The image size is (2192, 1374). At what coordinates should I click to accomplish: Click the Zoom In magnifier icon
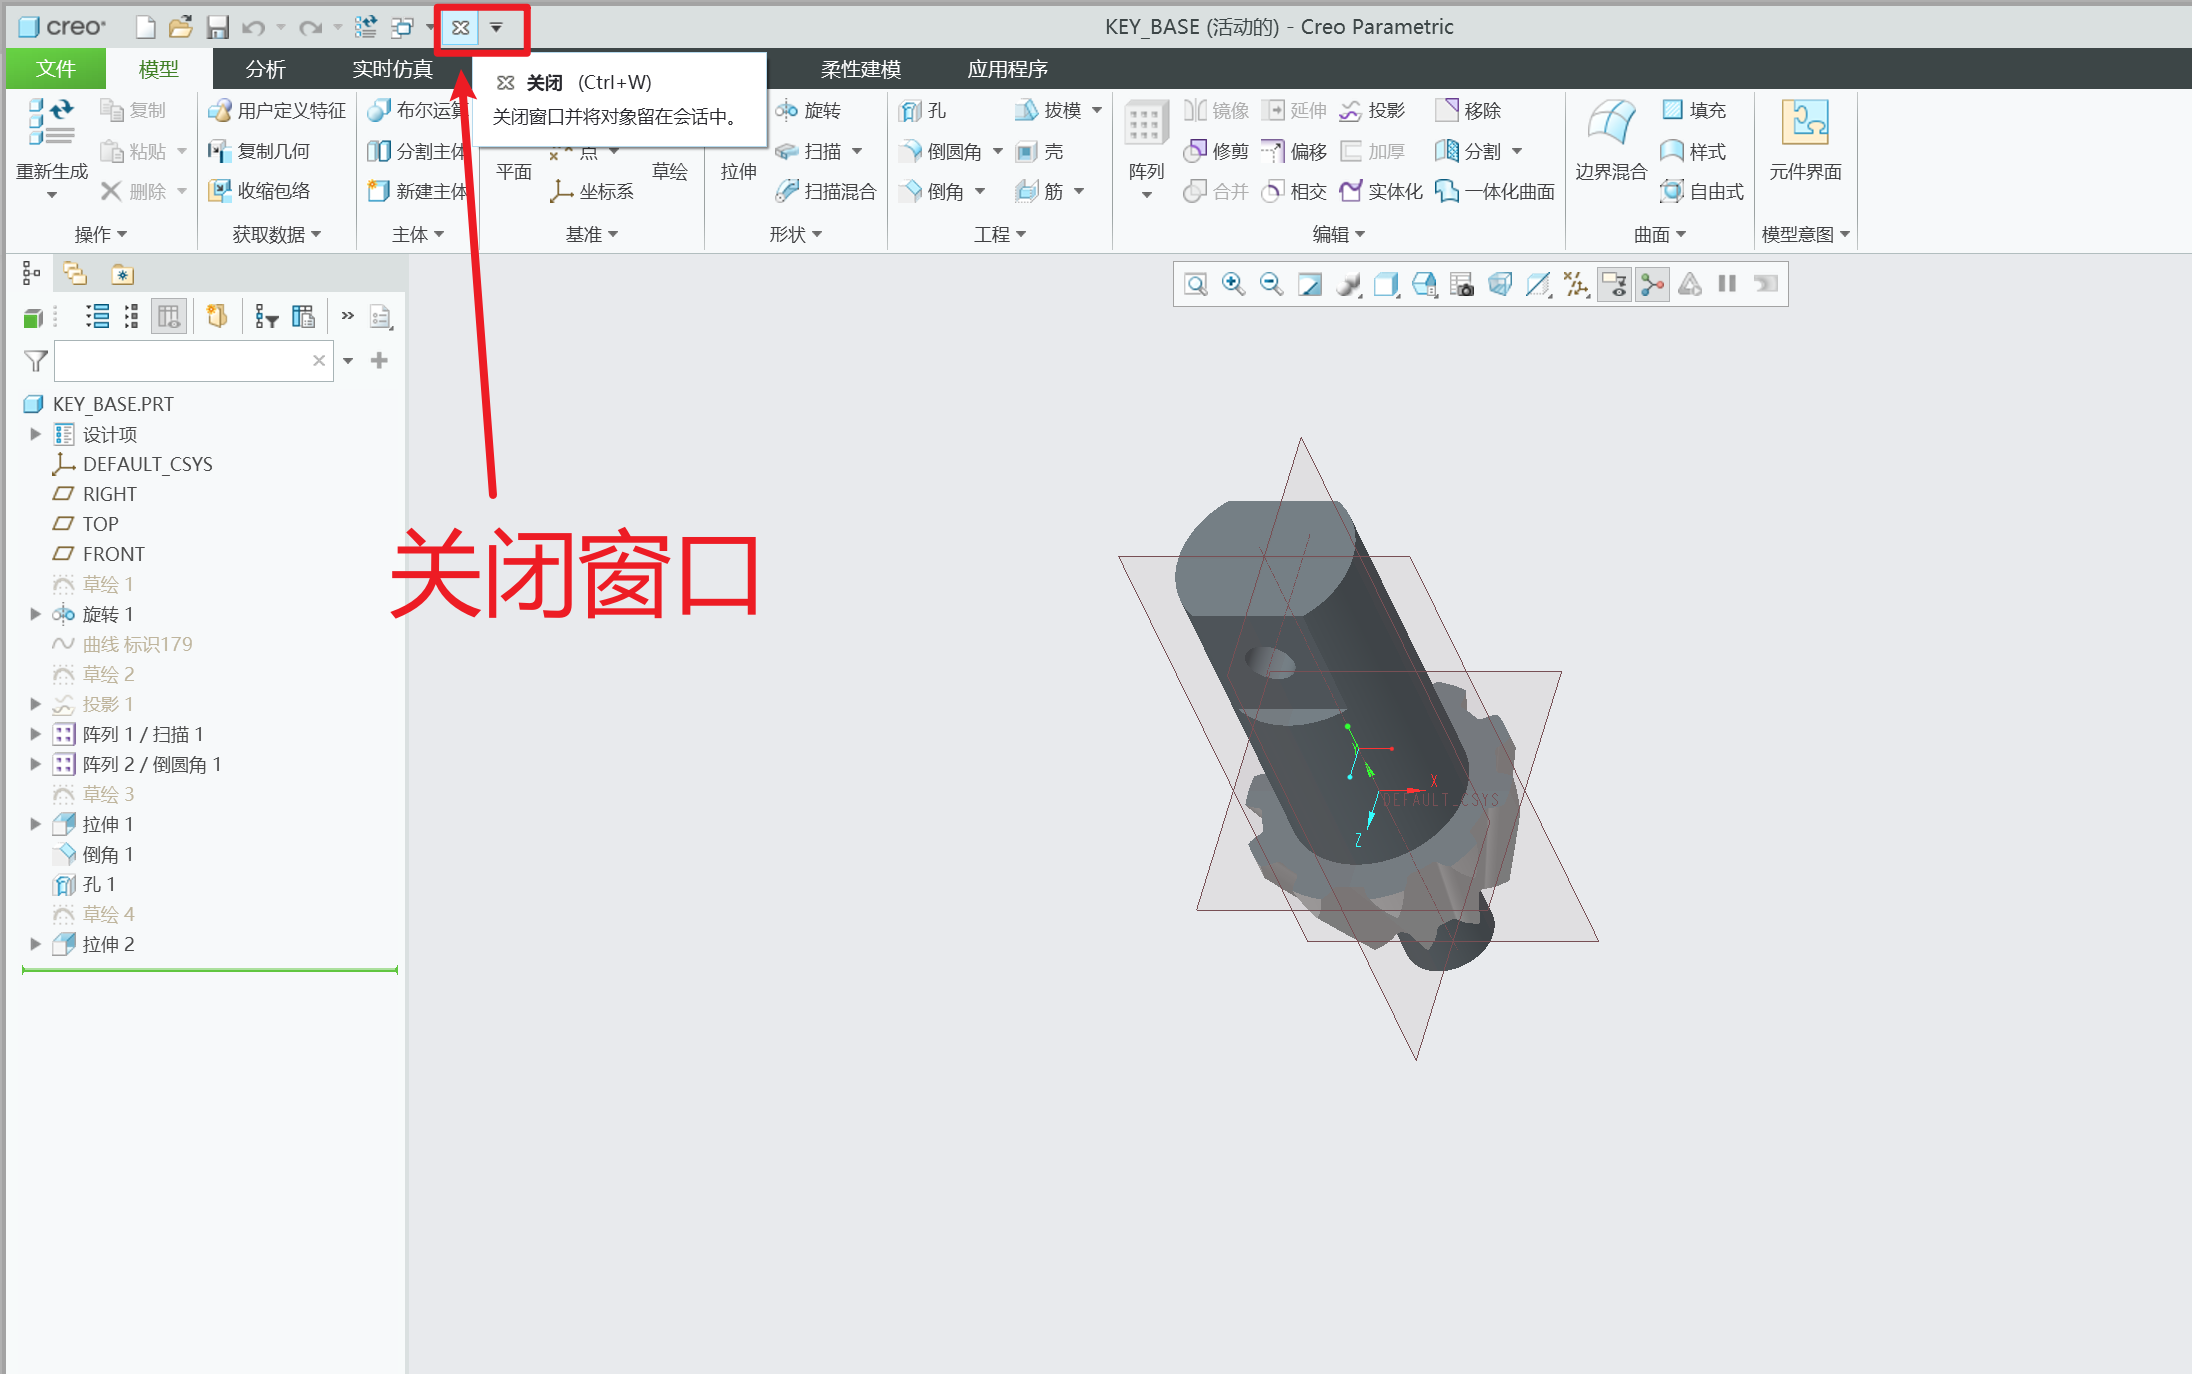1233,284
